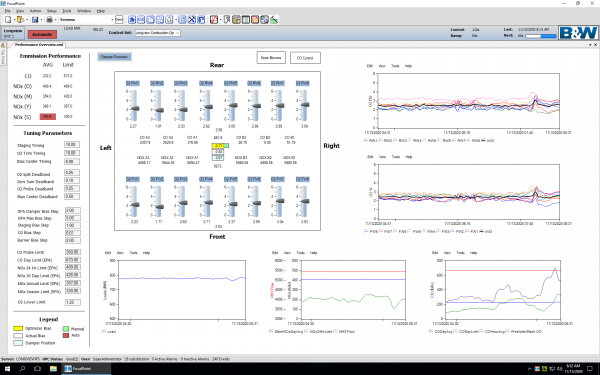This screenshot has height=375, width=600.
Task: Open the Windows Start menu
Action: (7, 369)
